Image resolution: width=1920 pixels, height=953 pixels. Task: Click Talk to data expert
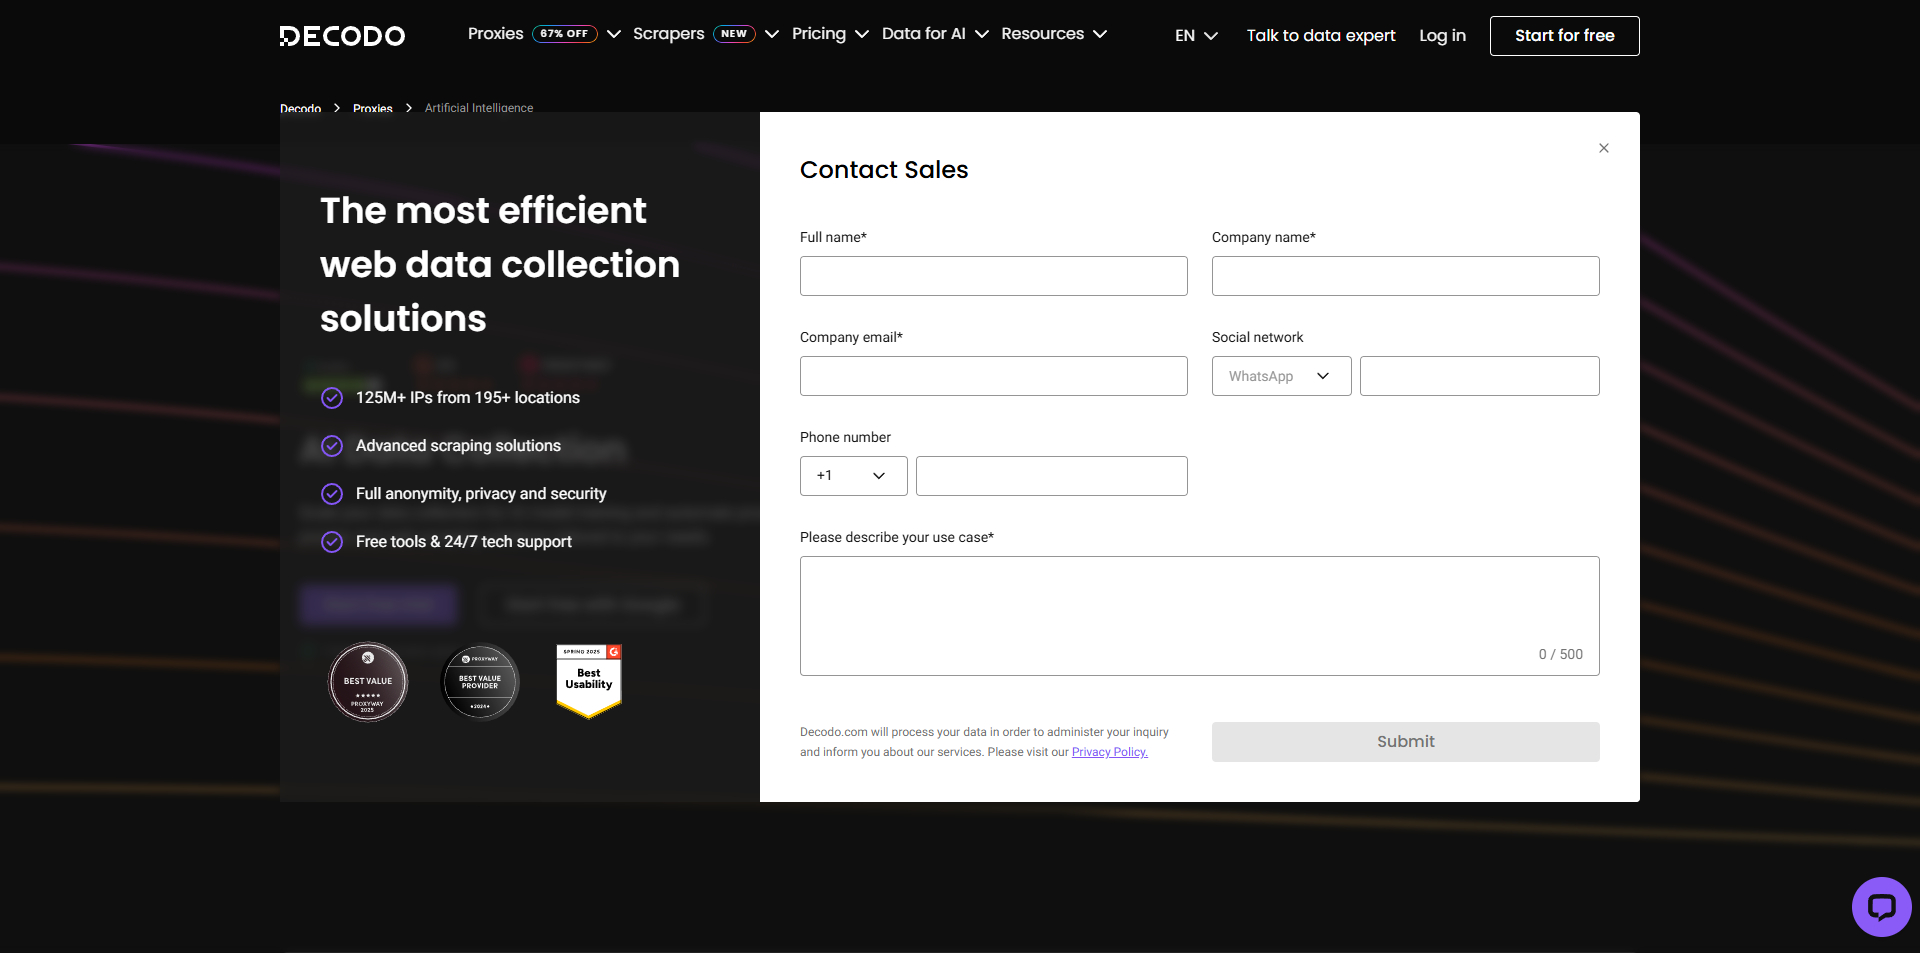[1320, 35]
